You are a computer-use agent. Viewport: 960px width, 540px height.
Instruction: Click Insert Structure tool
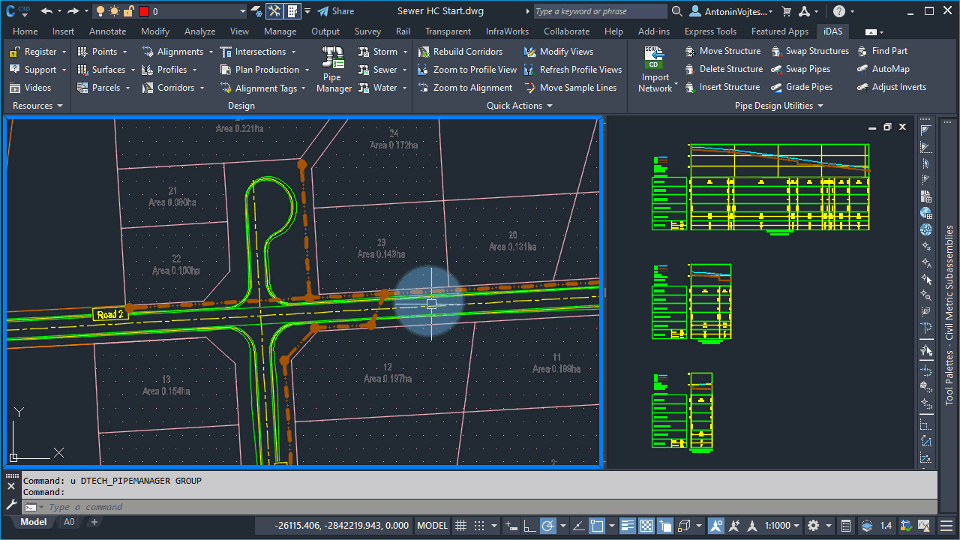click(x=722, y=87)
